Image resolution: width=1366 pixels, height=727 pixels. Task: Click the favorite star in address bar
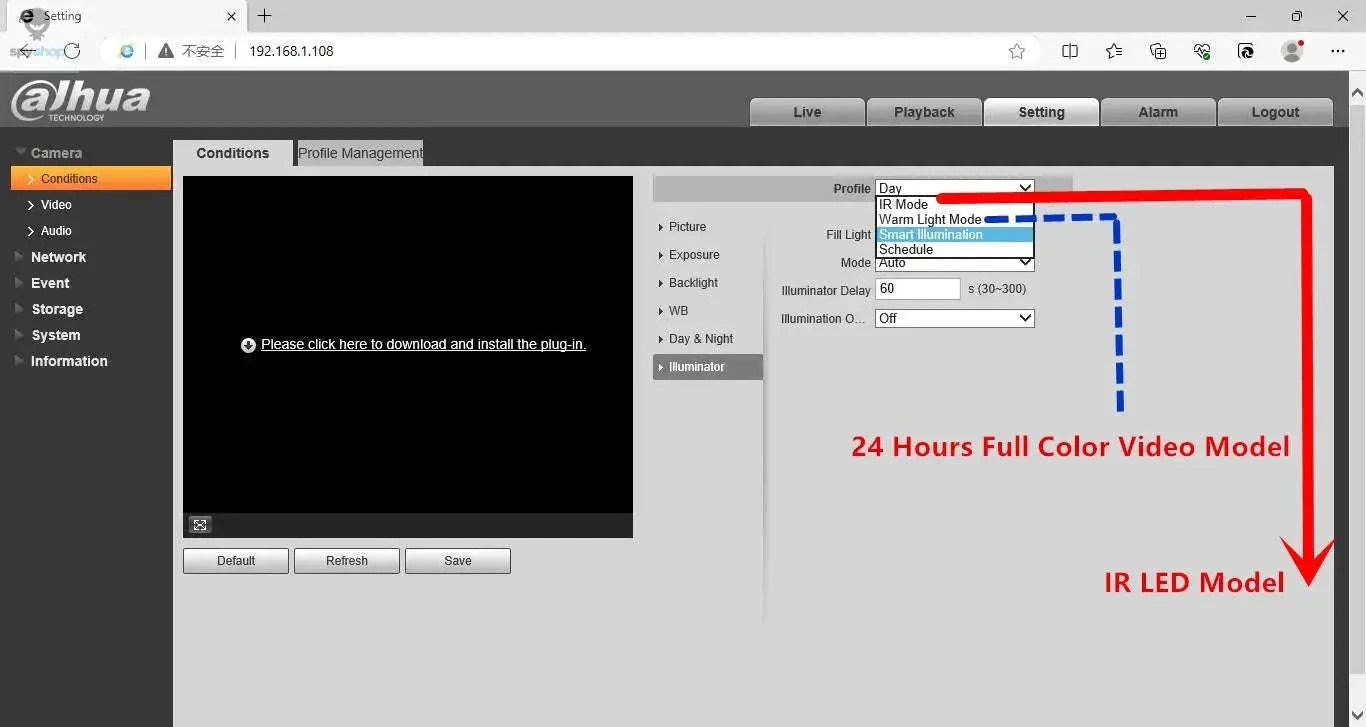1017,51
